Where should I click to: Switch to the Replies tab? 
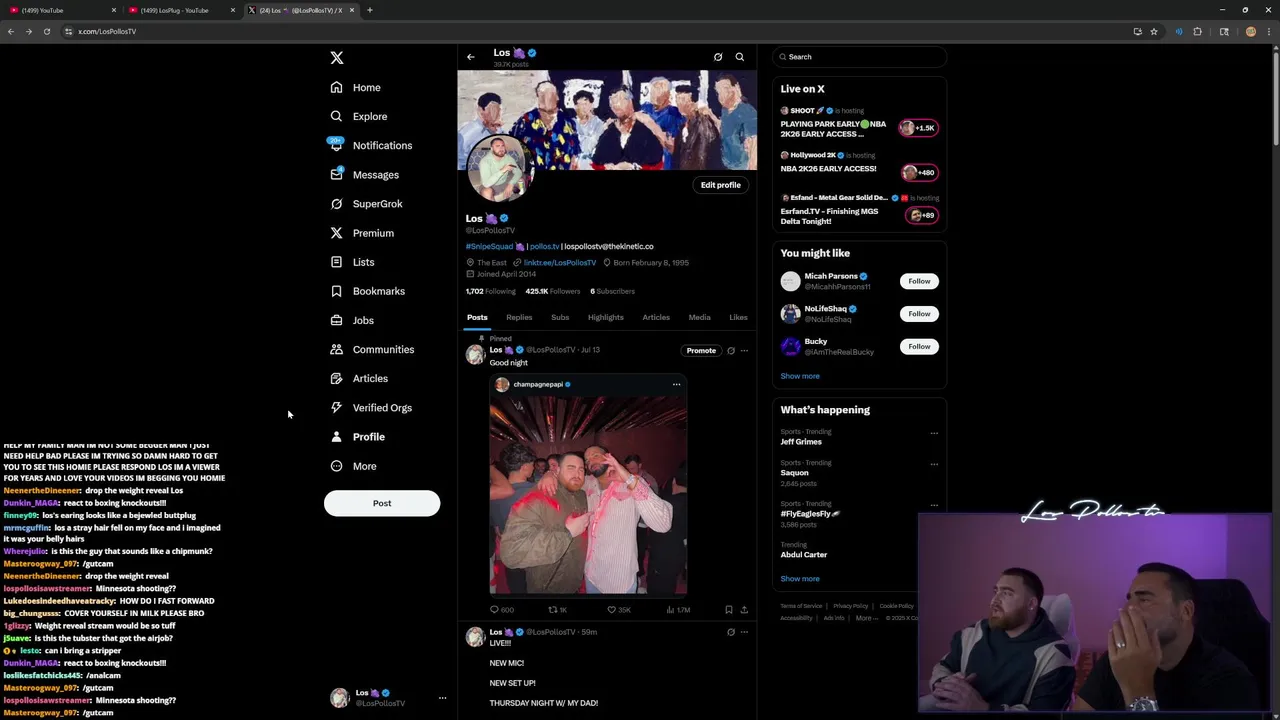(519, 317)
